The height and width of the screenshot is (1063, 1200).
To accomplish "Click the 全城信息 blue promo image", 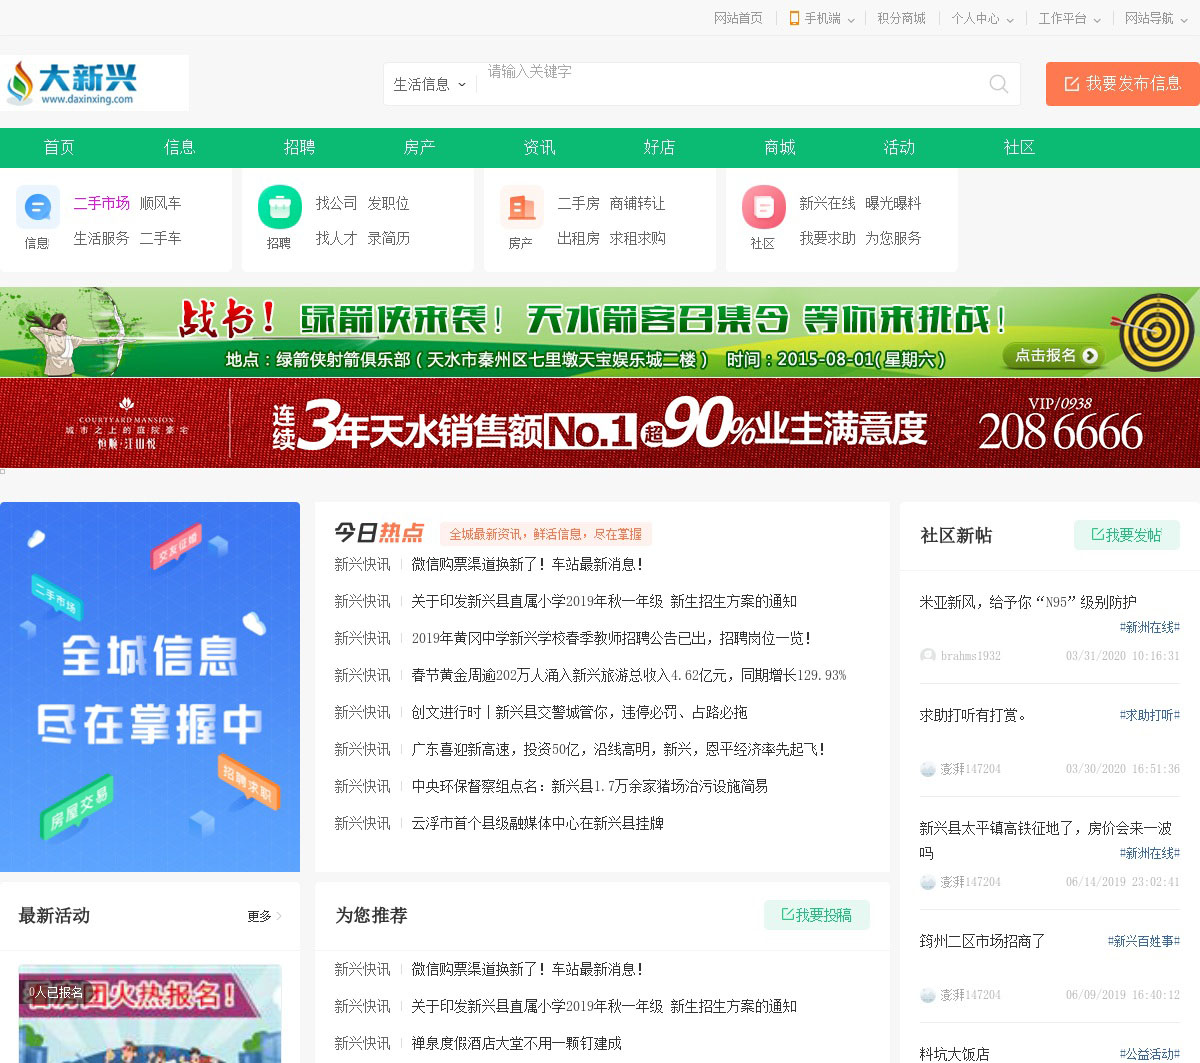I will (150, 687).
